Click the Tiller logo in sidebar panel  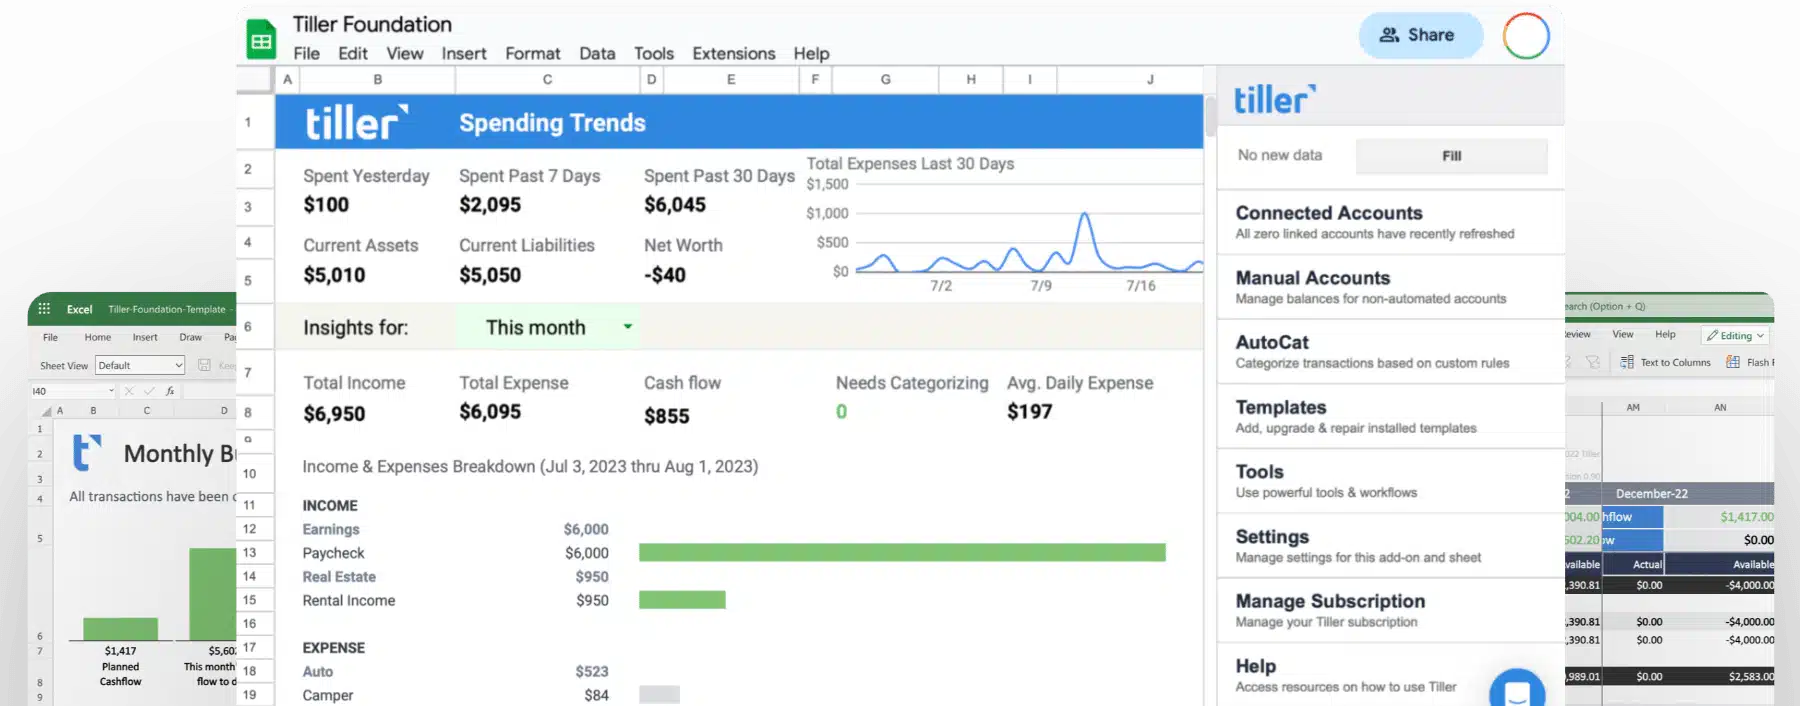1274,99
